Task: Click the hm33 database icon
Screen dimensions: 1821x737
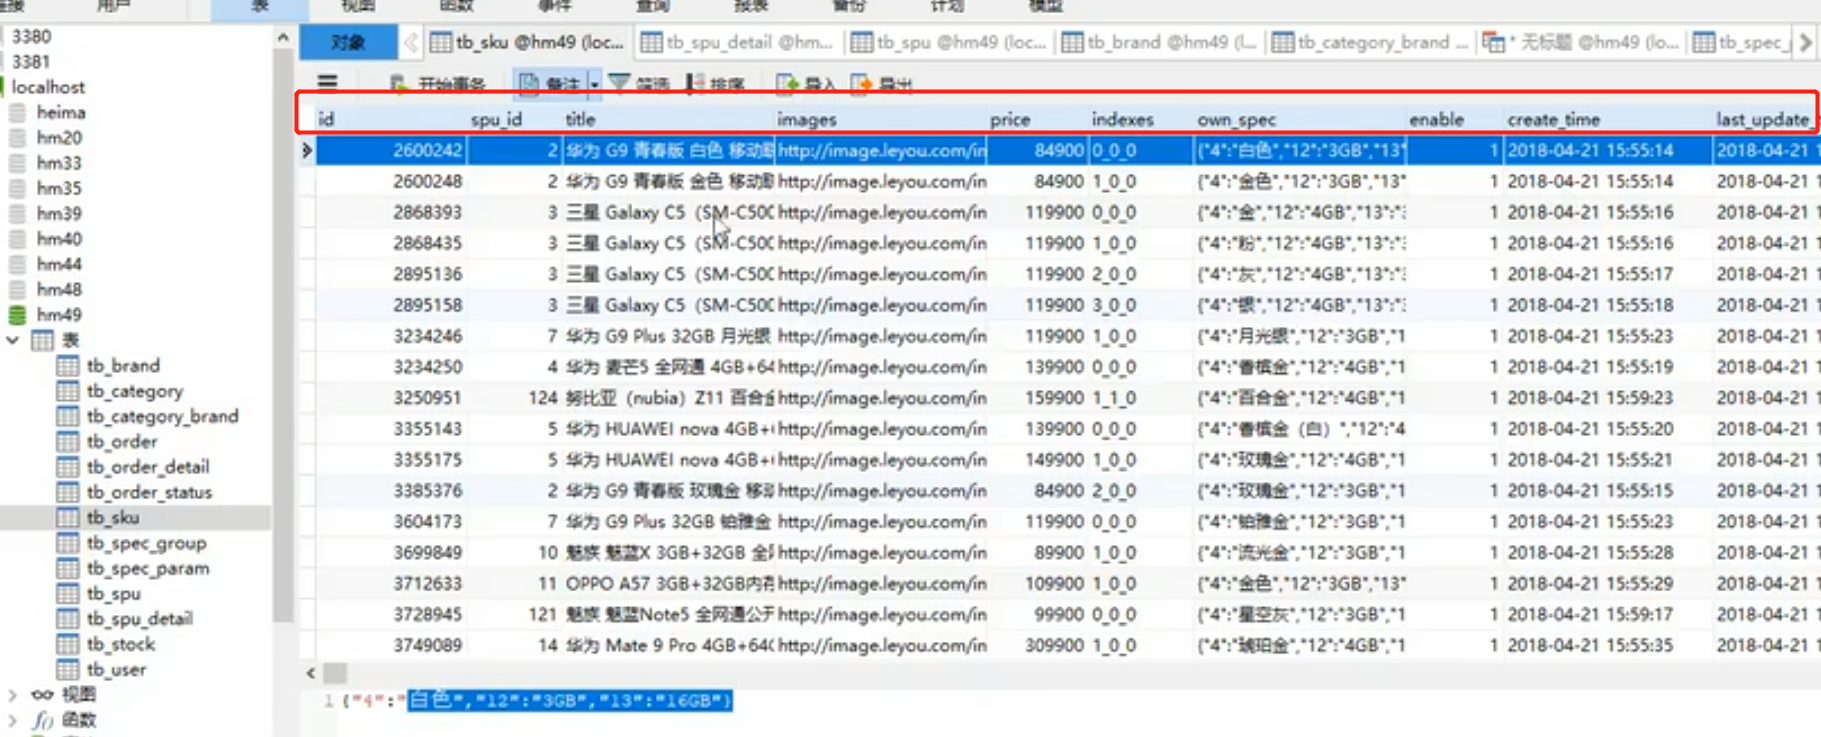Action: coord(17,163)
